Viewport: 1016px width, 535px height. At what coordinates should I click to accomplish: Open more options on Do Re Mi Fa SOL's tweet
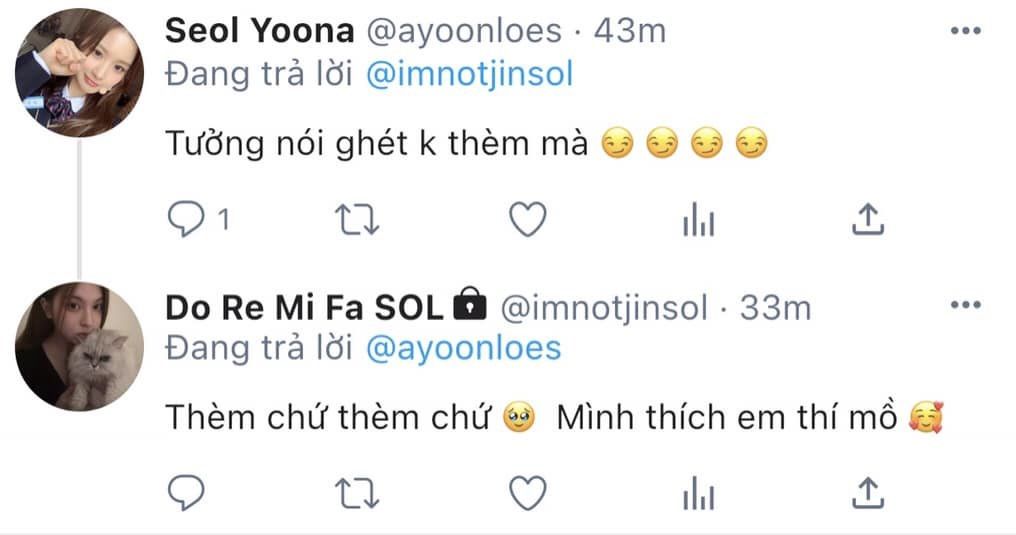coord(965,305)
